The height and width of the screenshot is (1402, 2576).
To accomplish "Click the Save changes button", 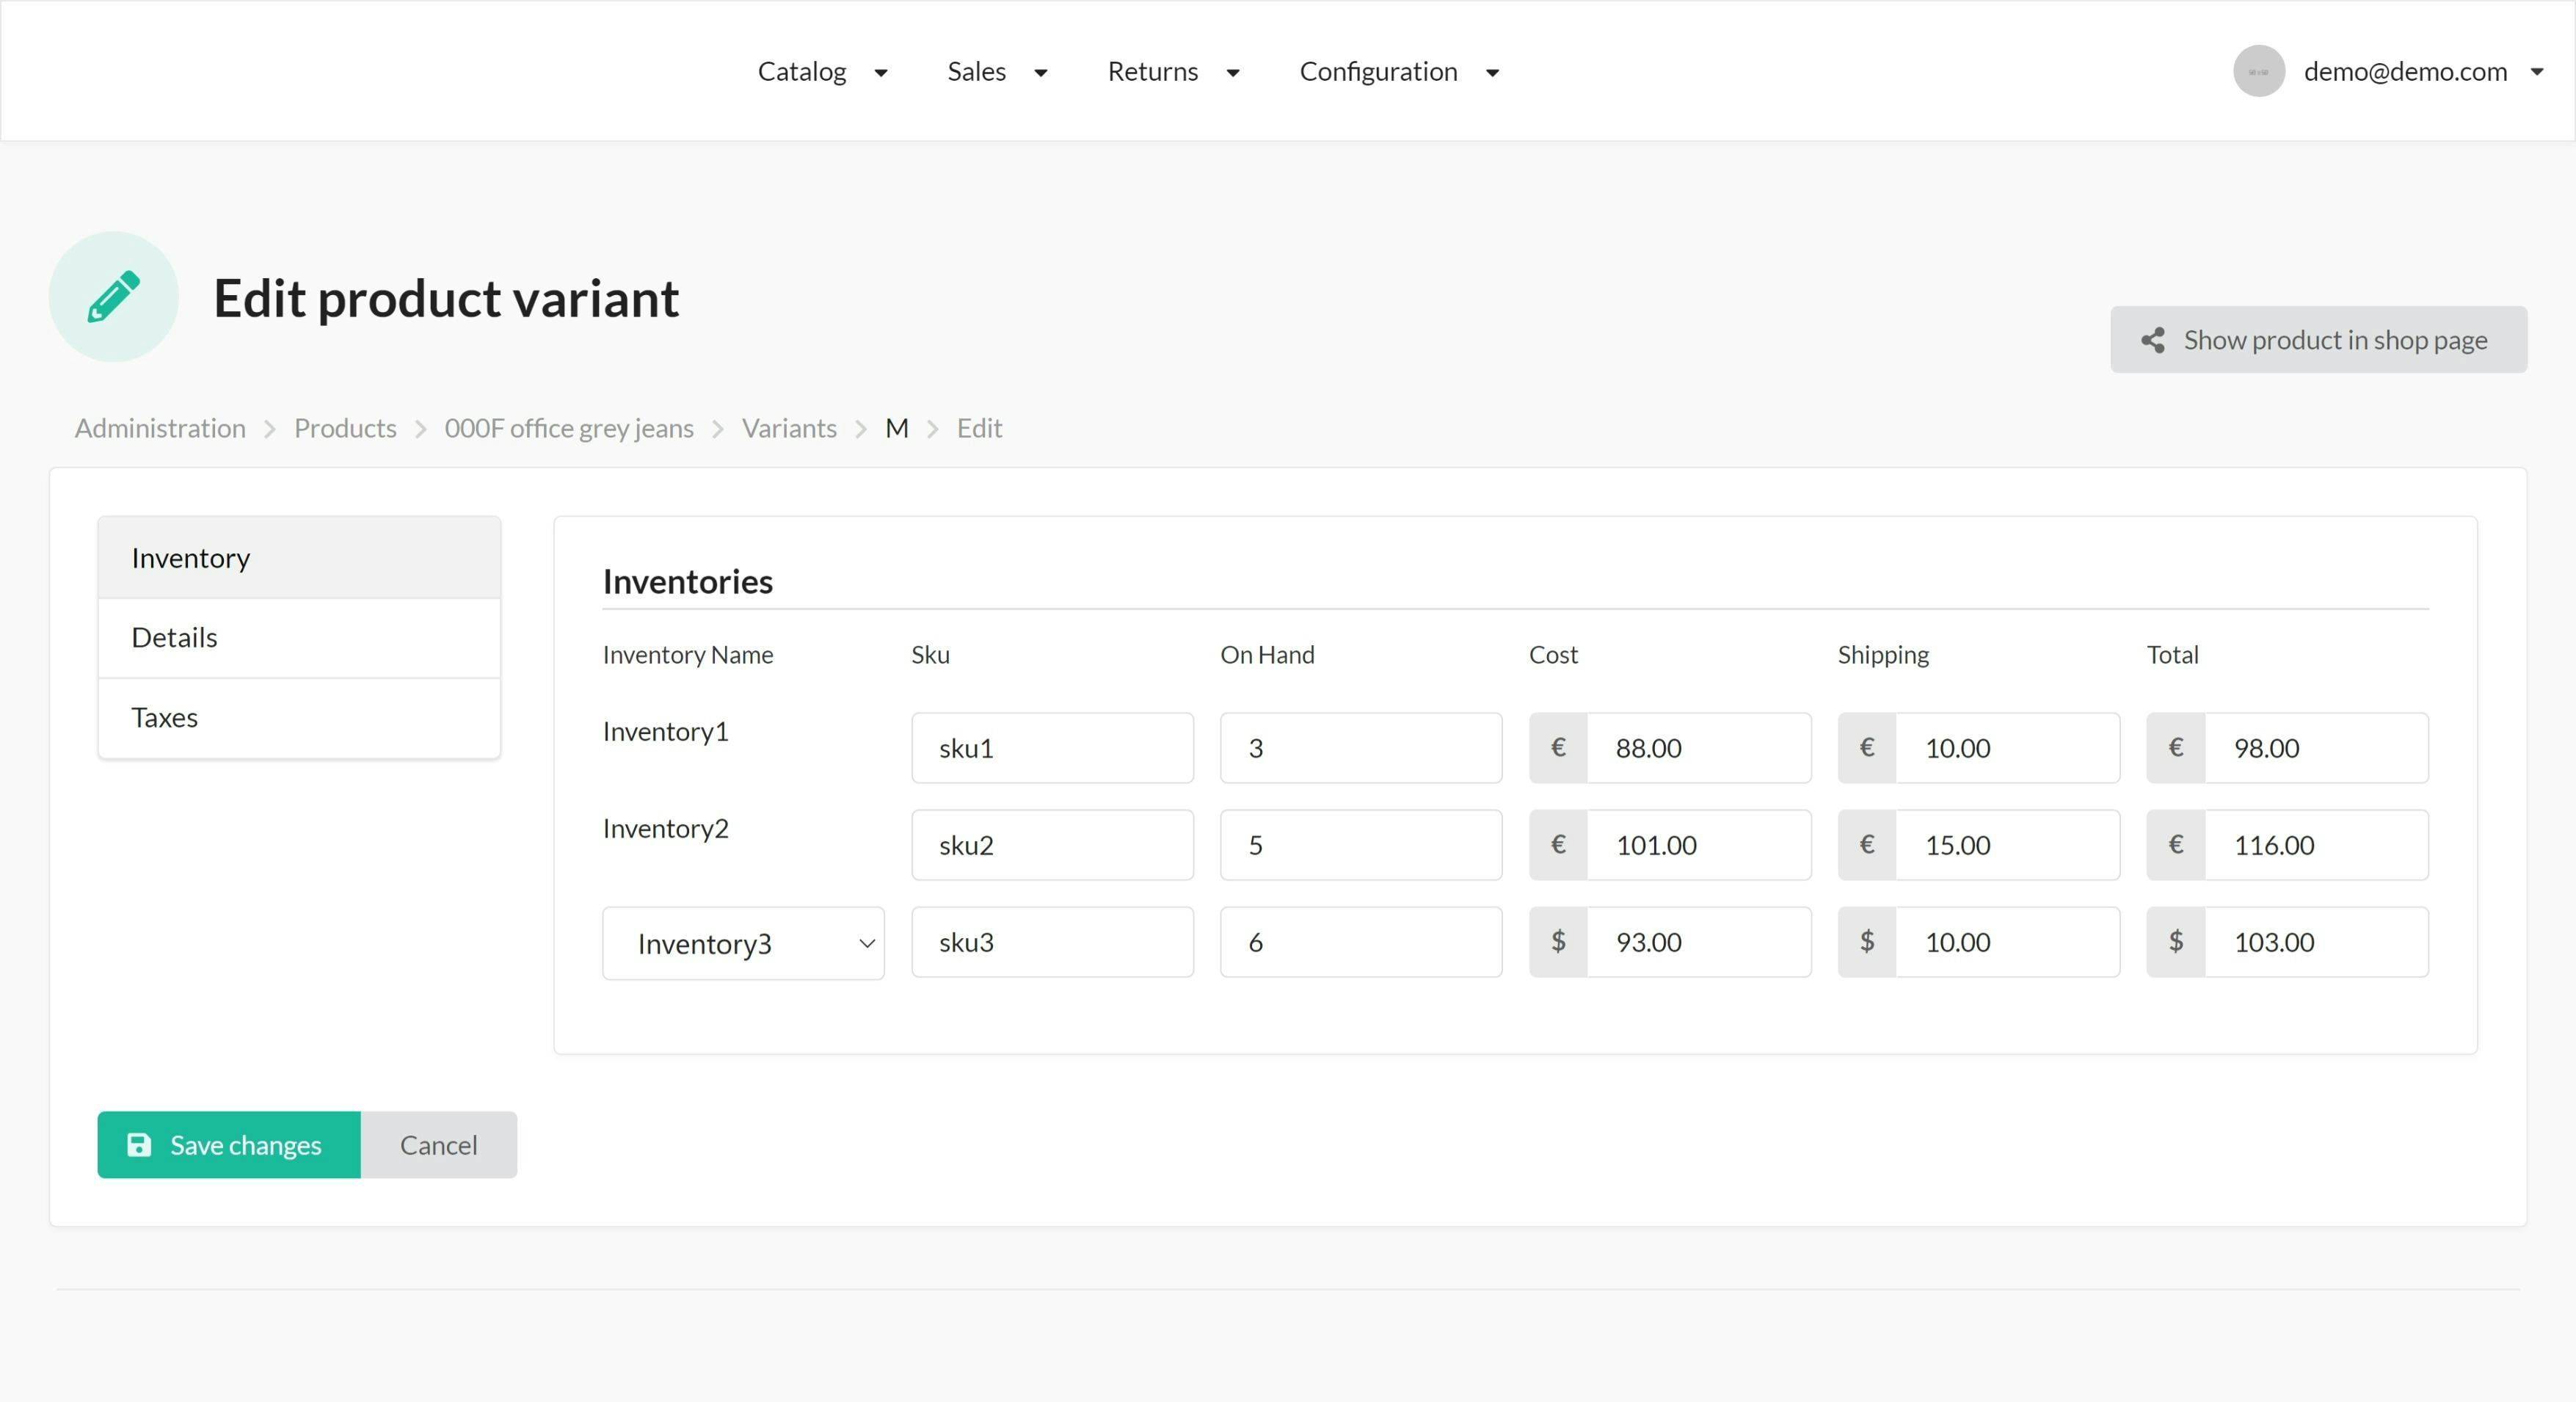I will (229, 1144).
